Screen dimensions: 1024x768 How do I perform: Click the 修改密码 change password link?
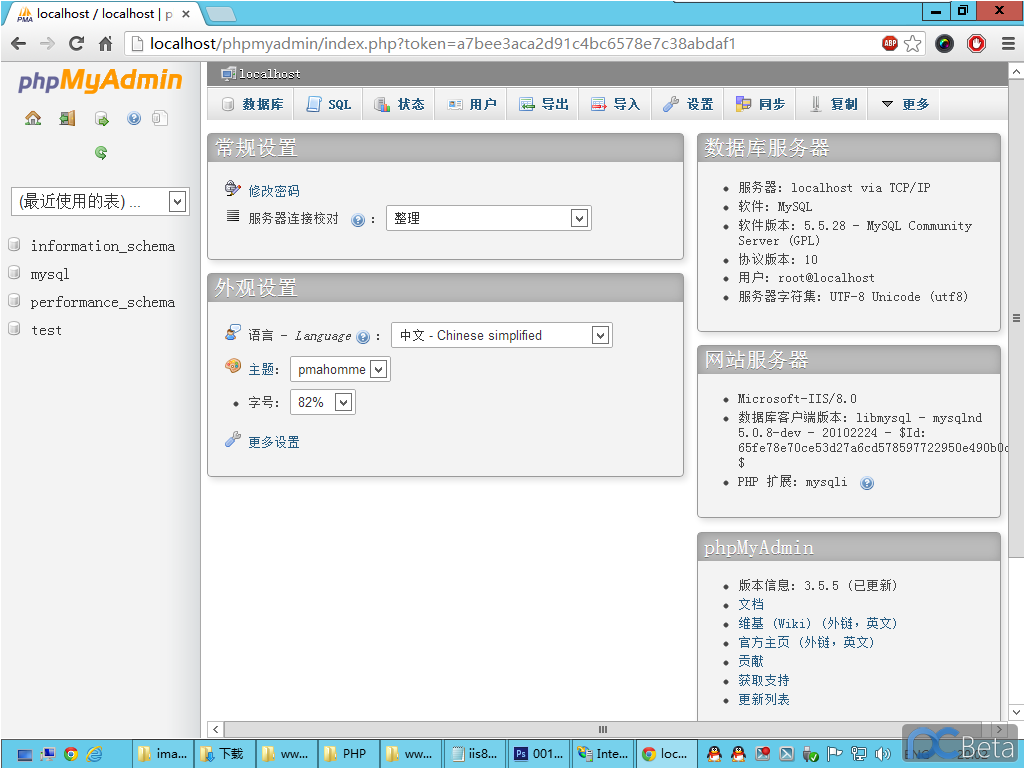274,191
